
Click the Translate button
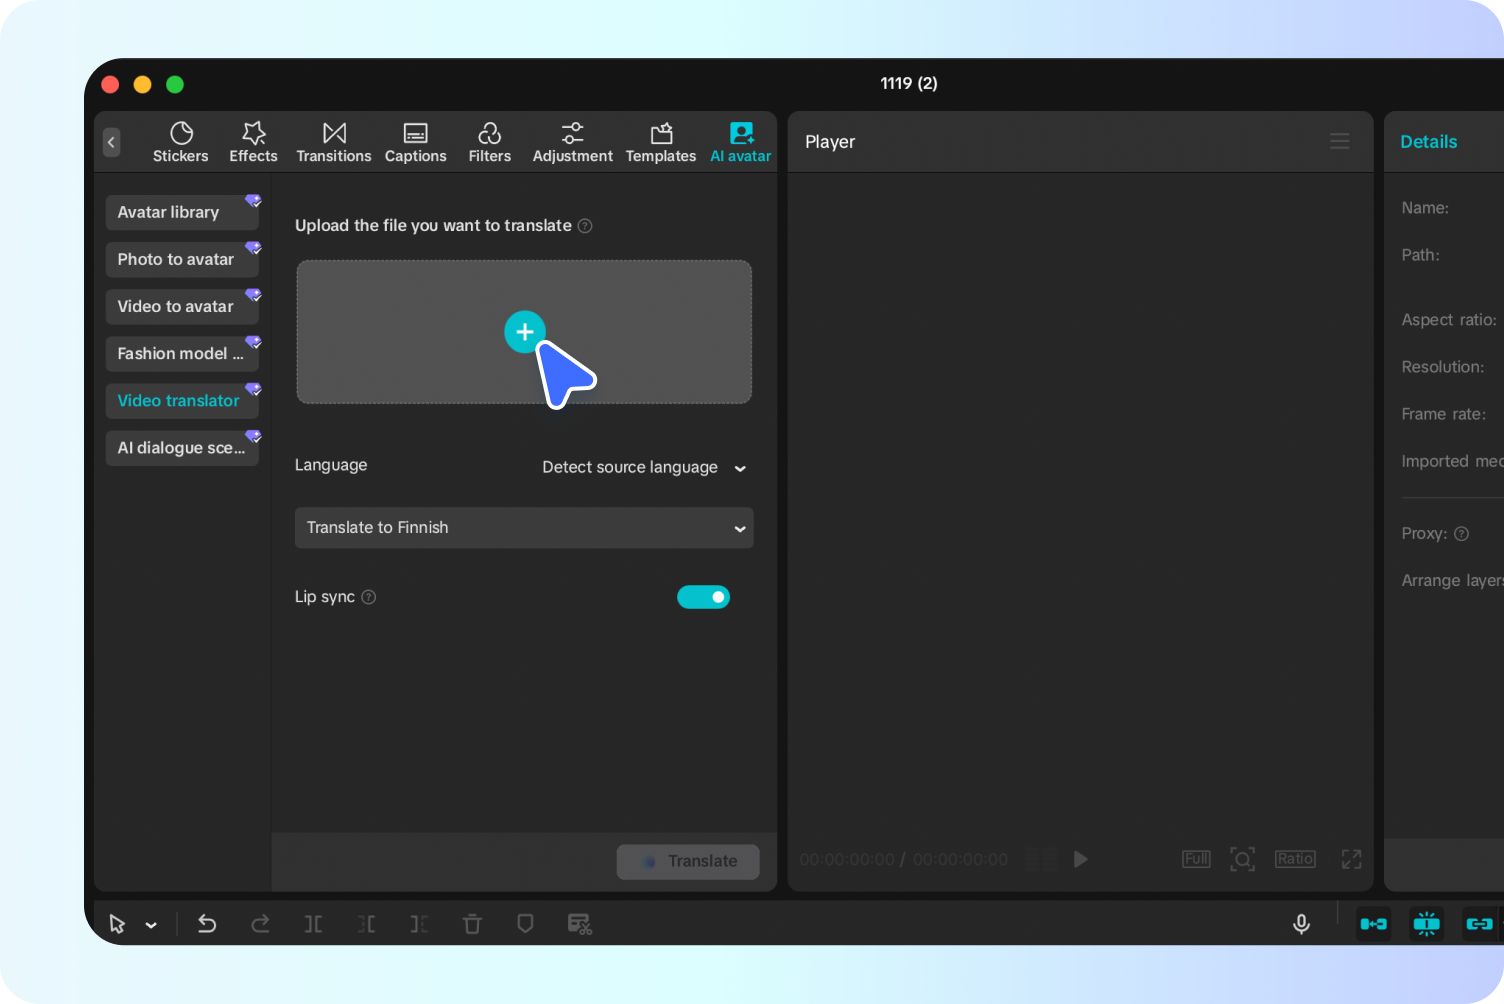pyautogui.click(x=688, y=861)
